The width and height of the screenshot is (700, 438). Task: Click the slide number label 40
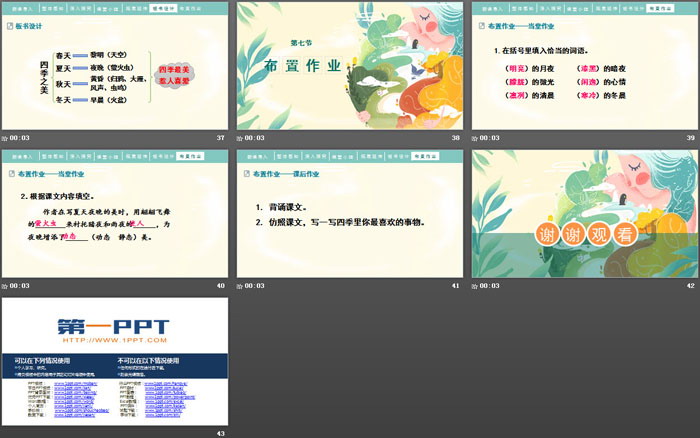221,286
